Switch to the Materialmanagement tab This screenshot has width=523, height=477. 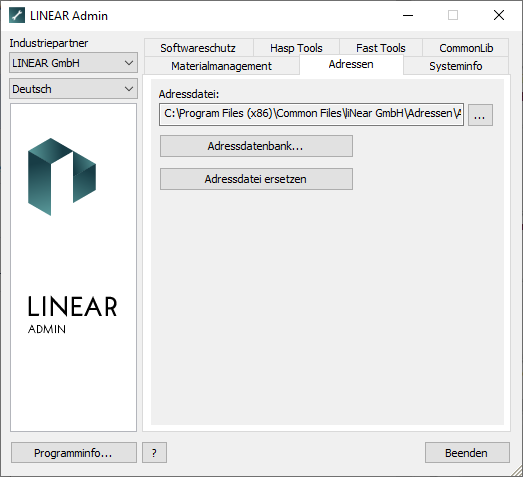tap(221, 66)
